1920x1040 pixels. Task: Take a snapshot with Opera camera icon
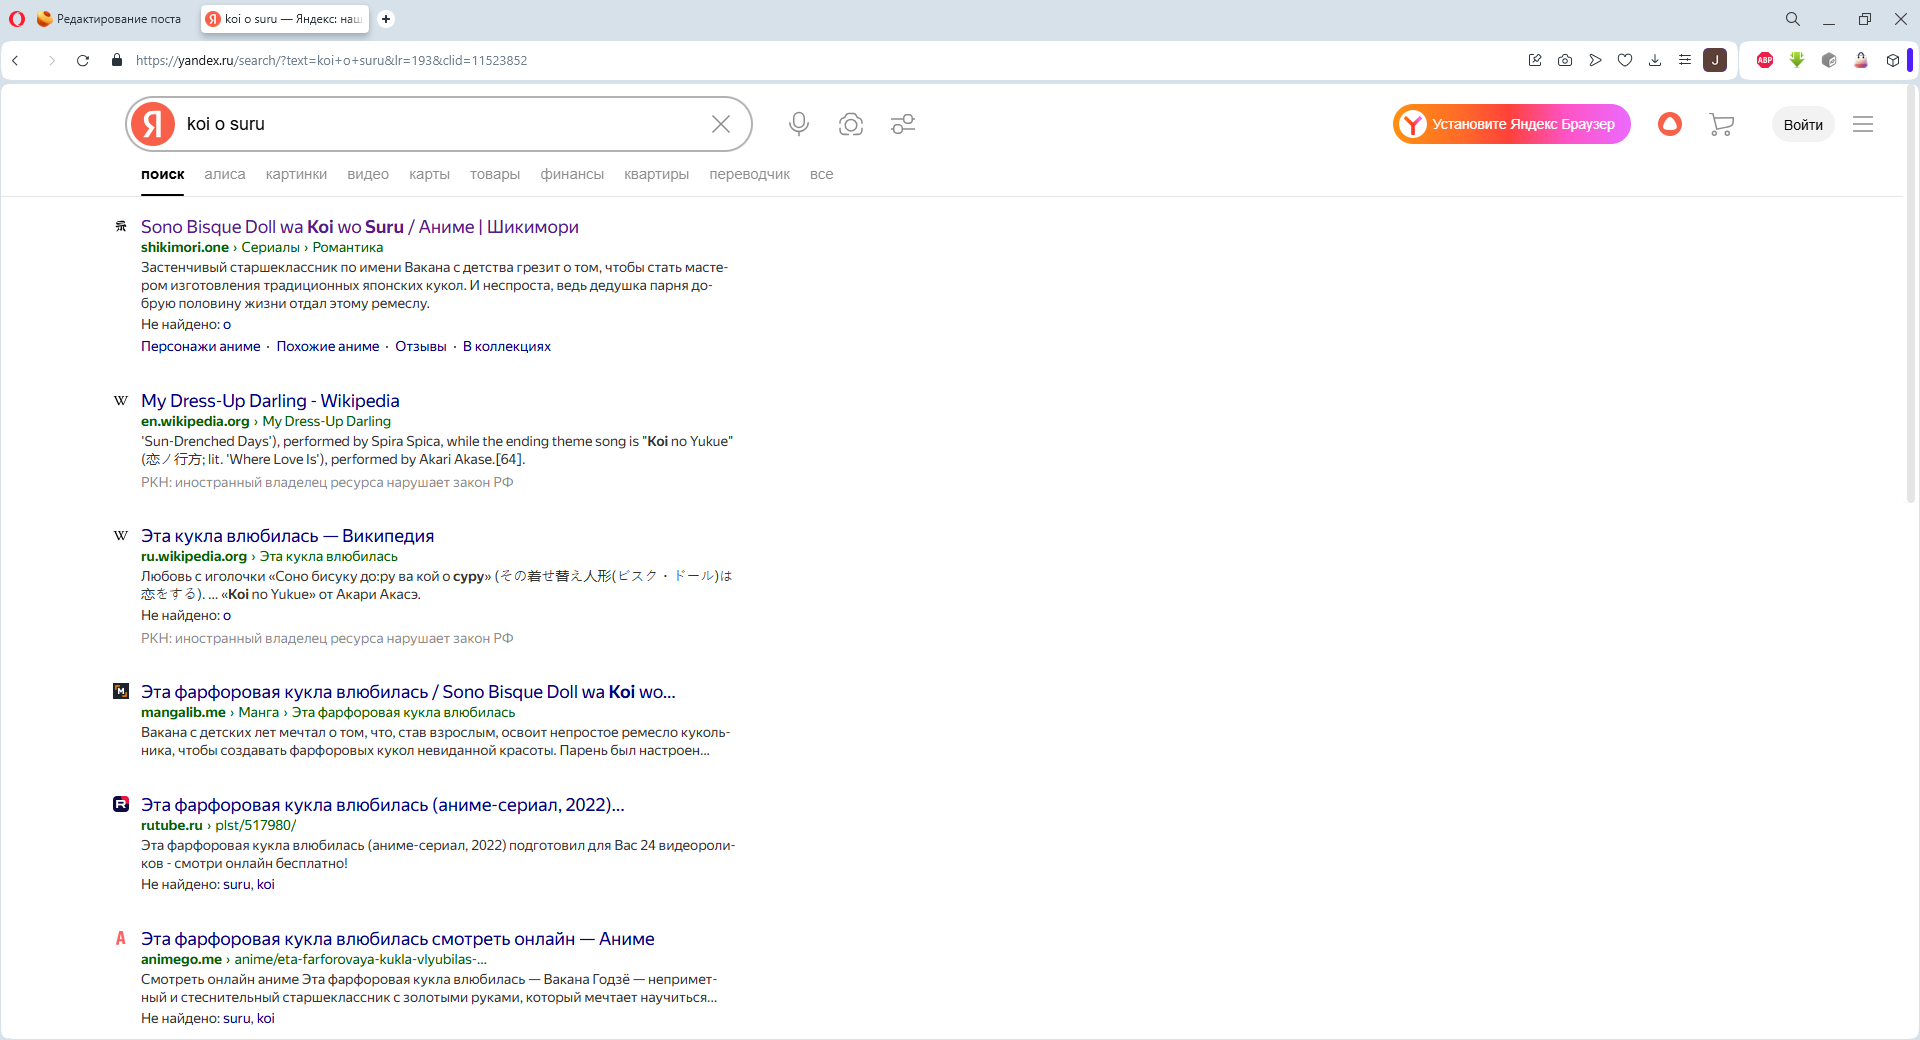1565,60
